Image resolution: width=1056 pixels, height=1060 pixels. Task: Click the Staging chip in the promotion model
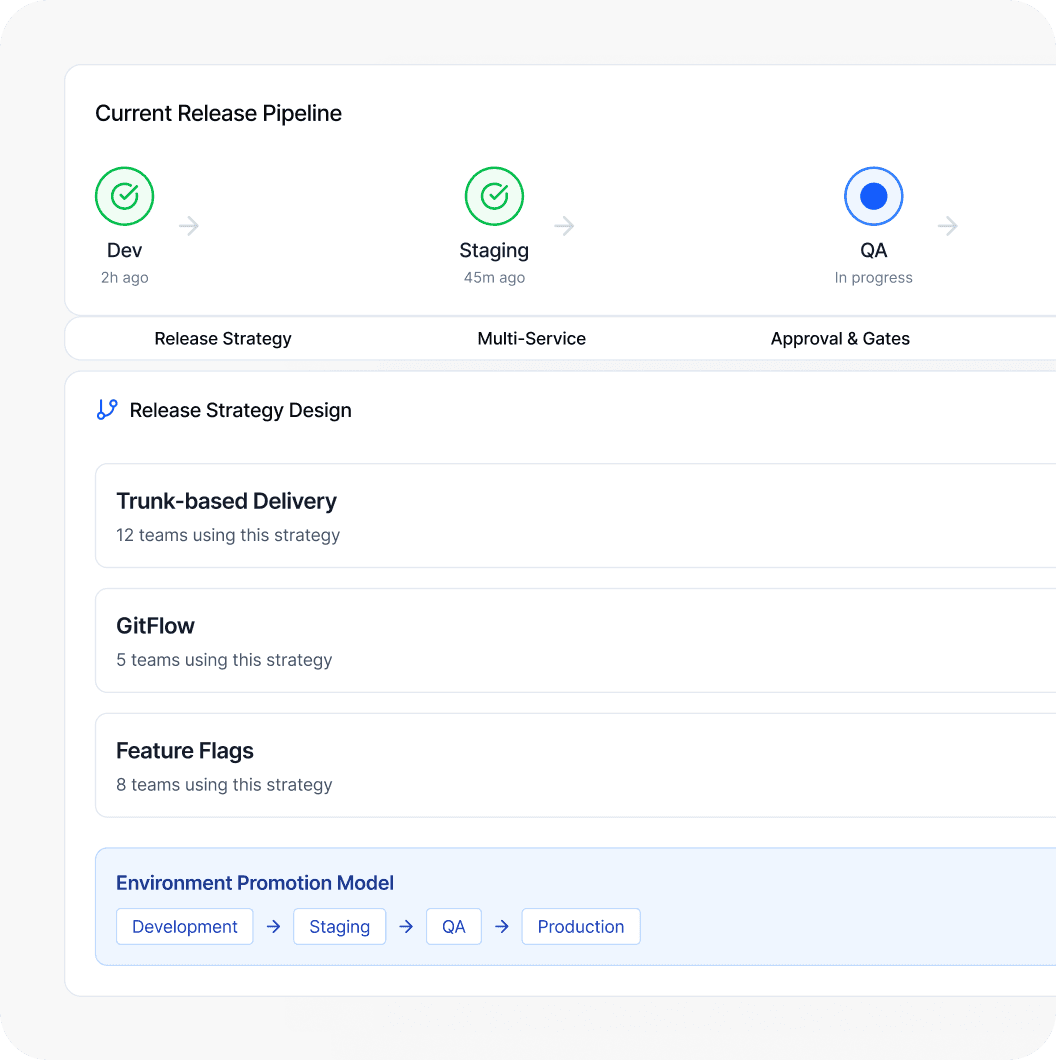tap(339, 926)
